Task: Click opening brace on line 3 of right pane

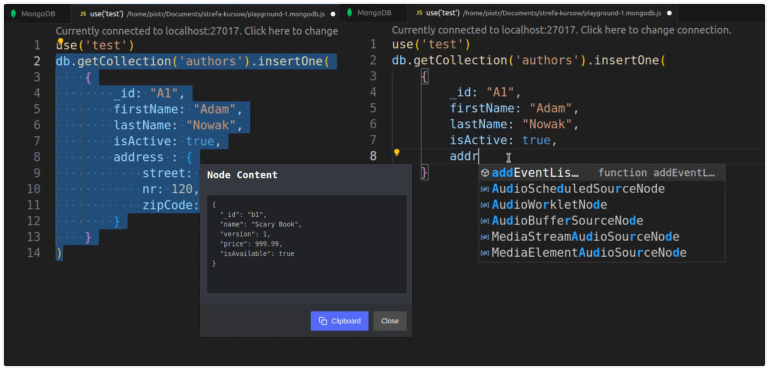Action: [425, 77]
